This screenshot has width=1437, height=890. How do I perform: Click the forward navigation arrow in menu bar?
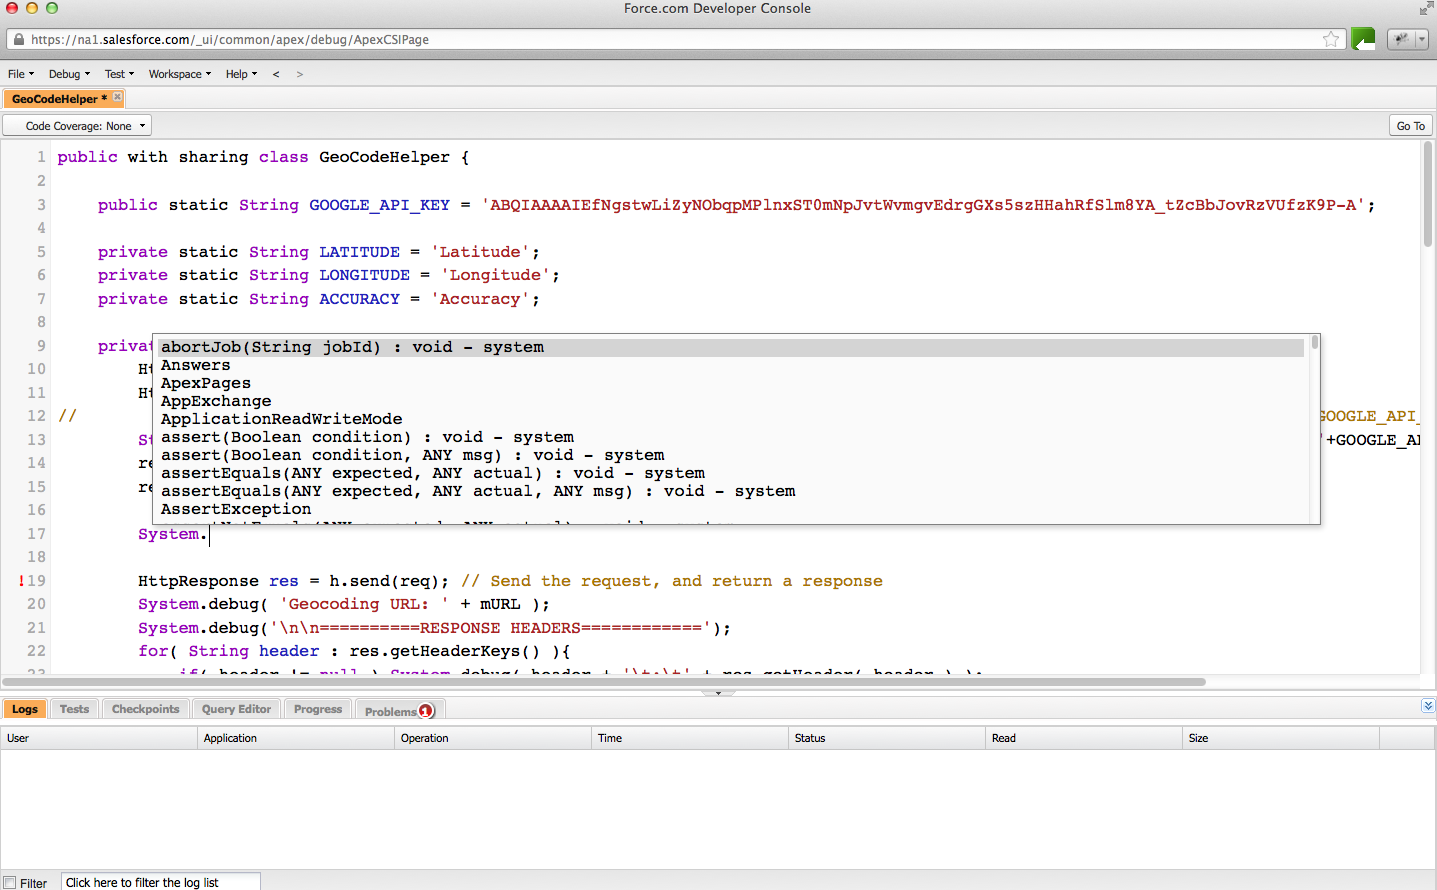[x=299, y=74]
